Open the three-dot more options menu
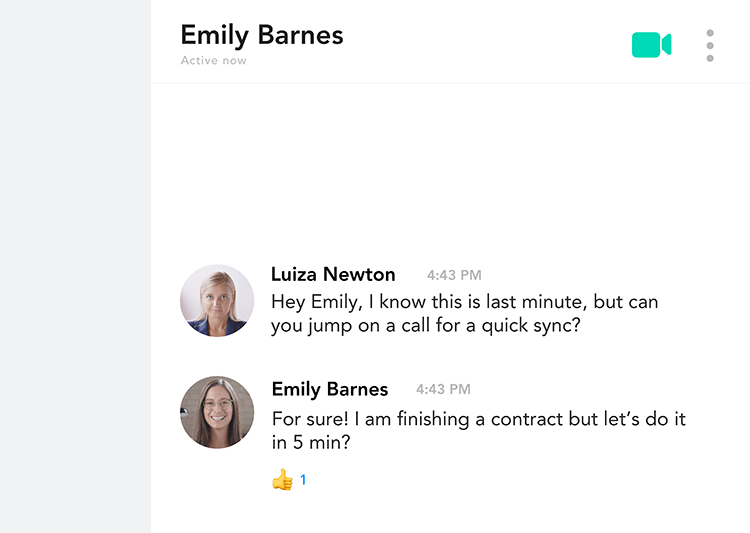Image resolution: width=750 pixels, height=533 pixels. click(x=710, y=45)
